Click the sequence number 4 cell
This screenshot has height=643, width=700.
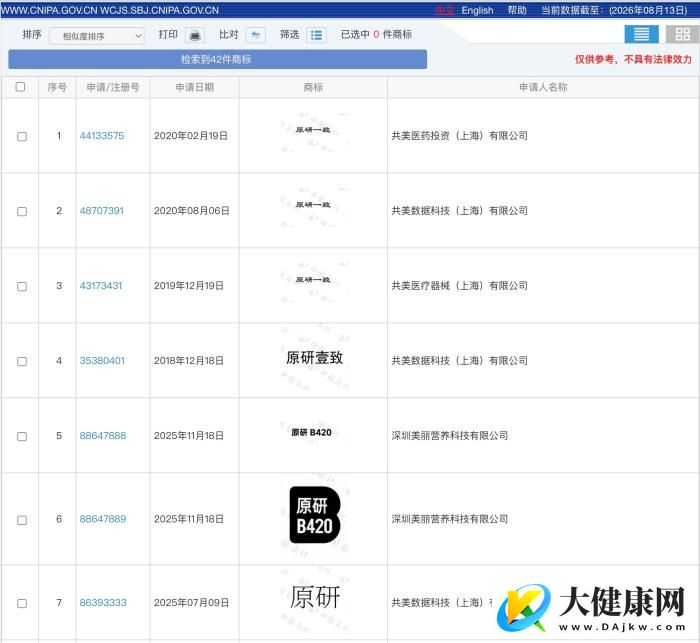(x=59, y=361)
